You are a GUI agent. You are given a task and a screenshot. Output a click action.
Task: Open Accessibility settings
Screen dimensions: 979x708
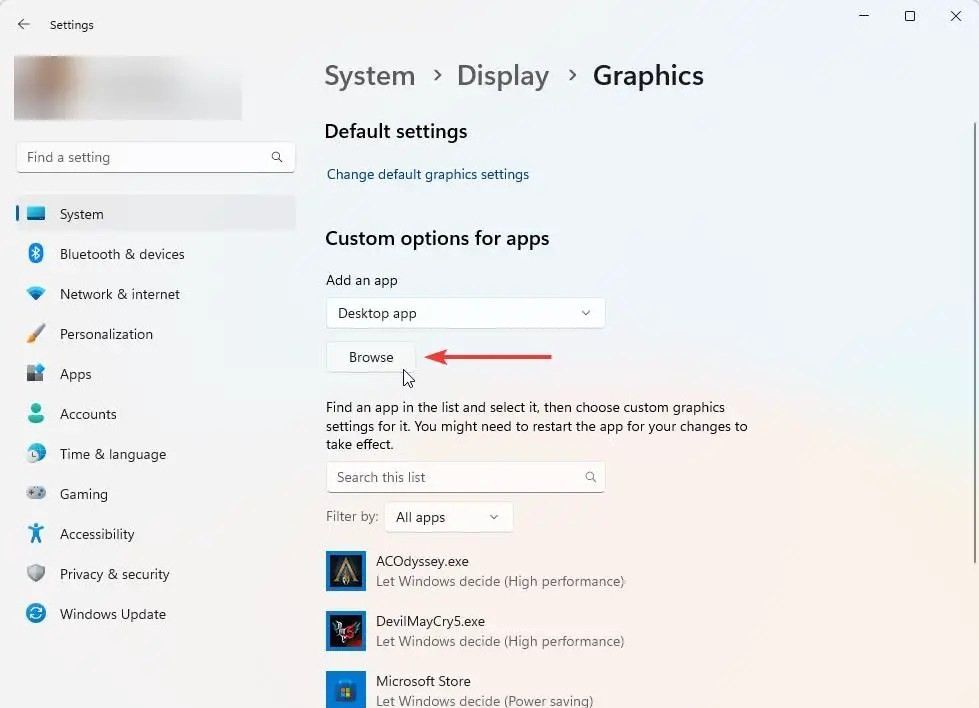tap(36, 534)
